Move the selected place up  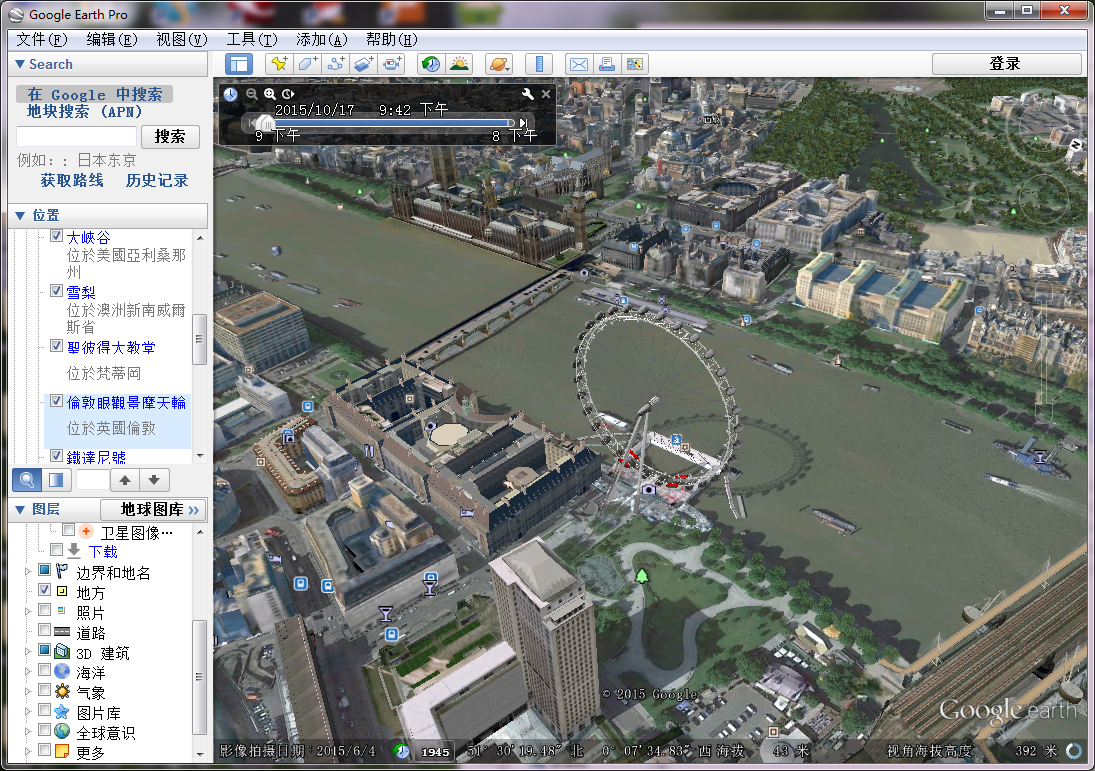pos(125,480)
